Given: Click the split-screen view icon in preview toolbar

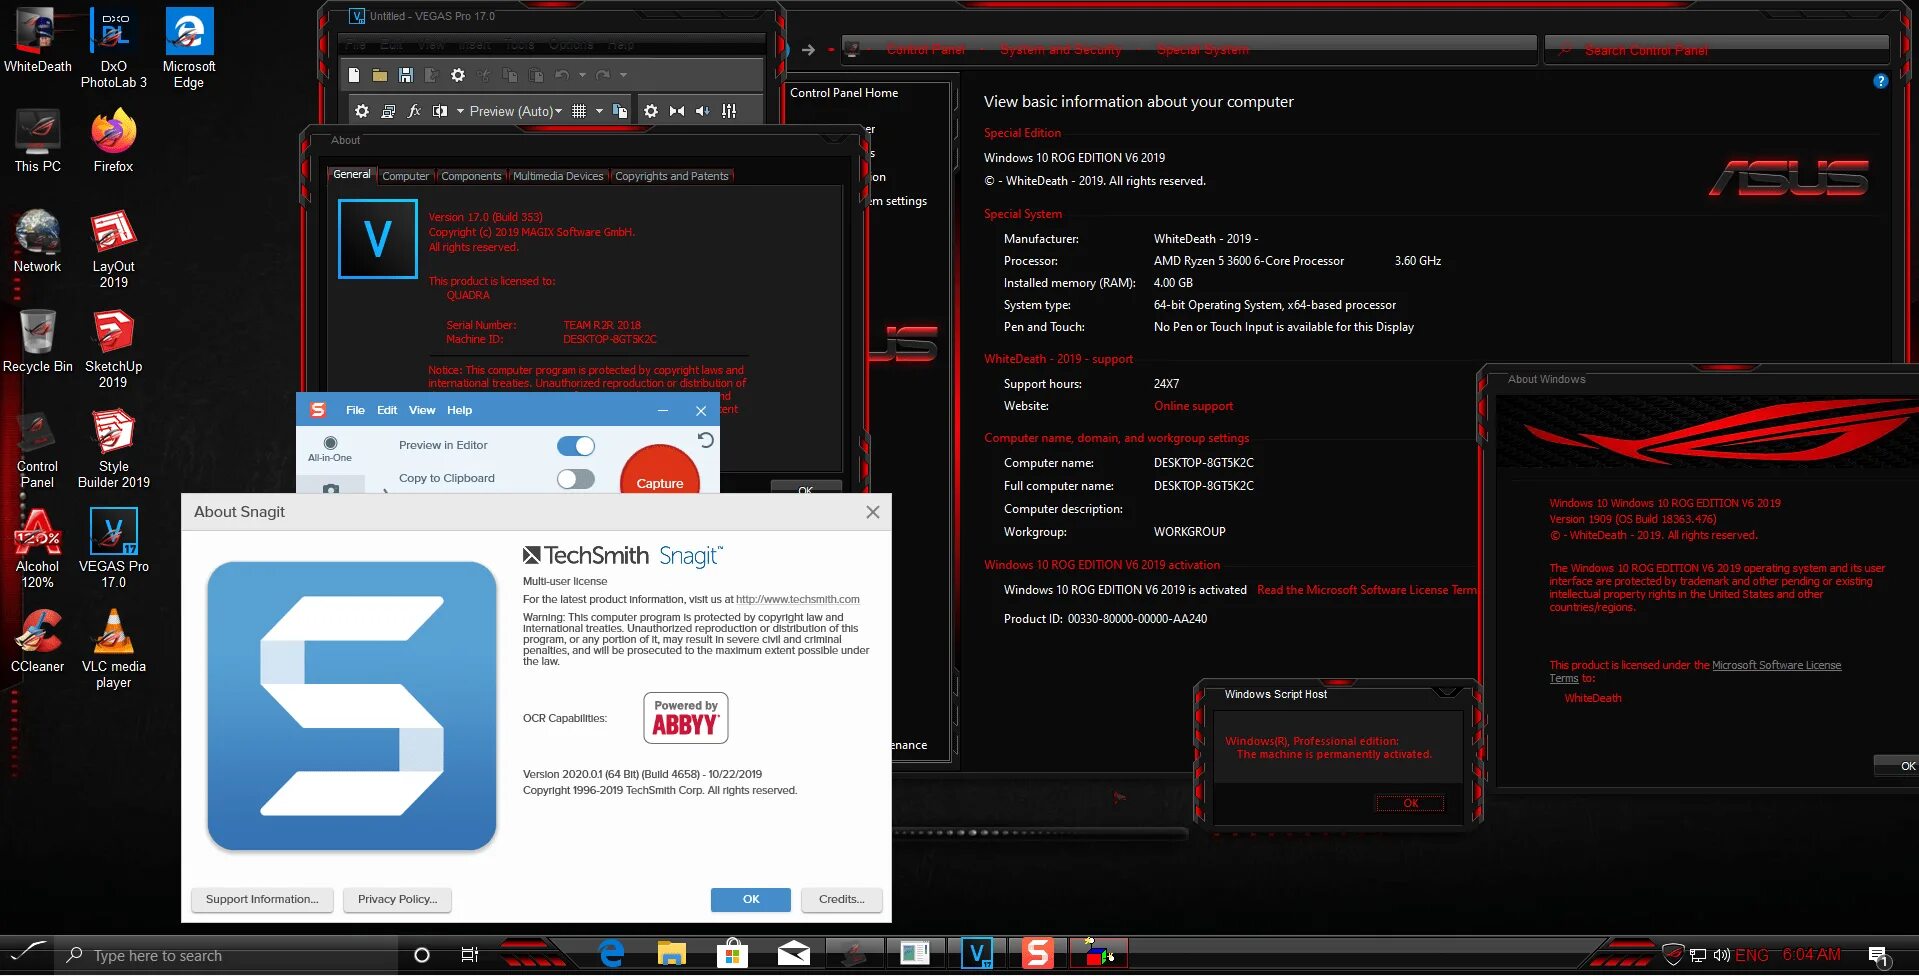Looking at the screenshot, I should 440,111.
